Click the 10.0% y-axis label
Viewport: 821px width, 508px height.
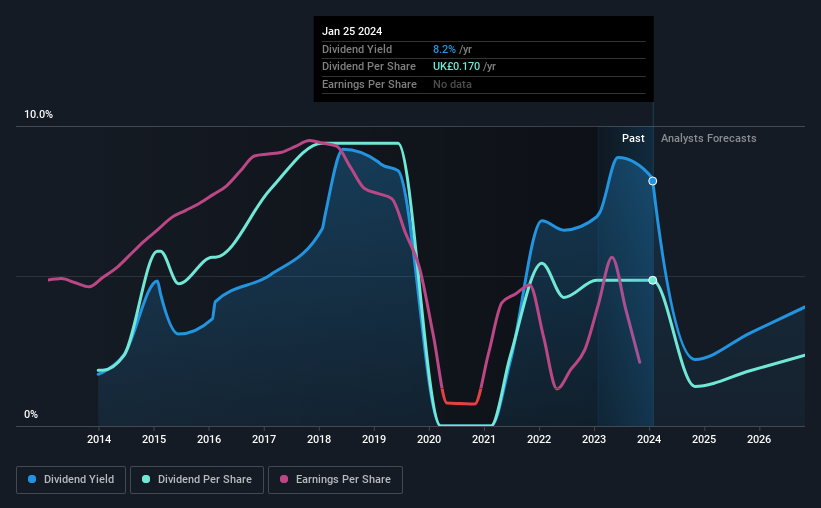[x=38, y=114]
